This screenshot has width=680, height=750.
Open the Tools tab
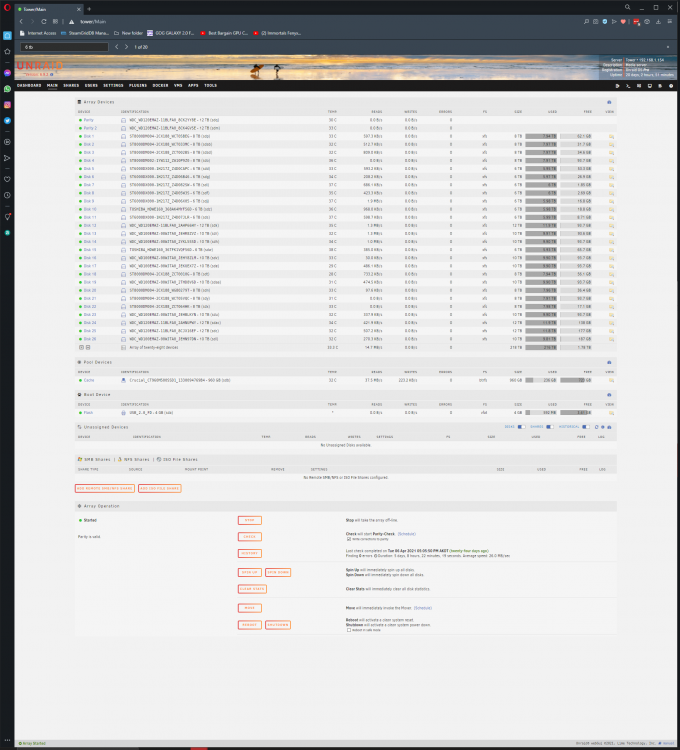coord(210,86)
